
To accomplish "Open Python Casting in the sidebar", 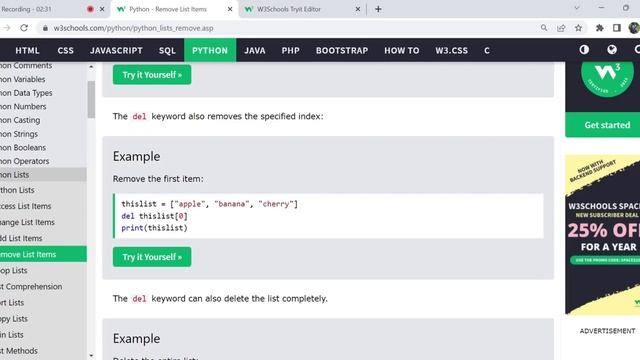I will point(43,120).
